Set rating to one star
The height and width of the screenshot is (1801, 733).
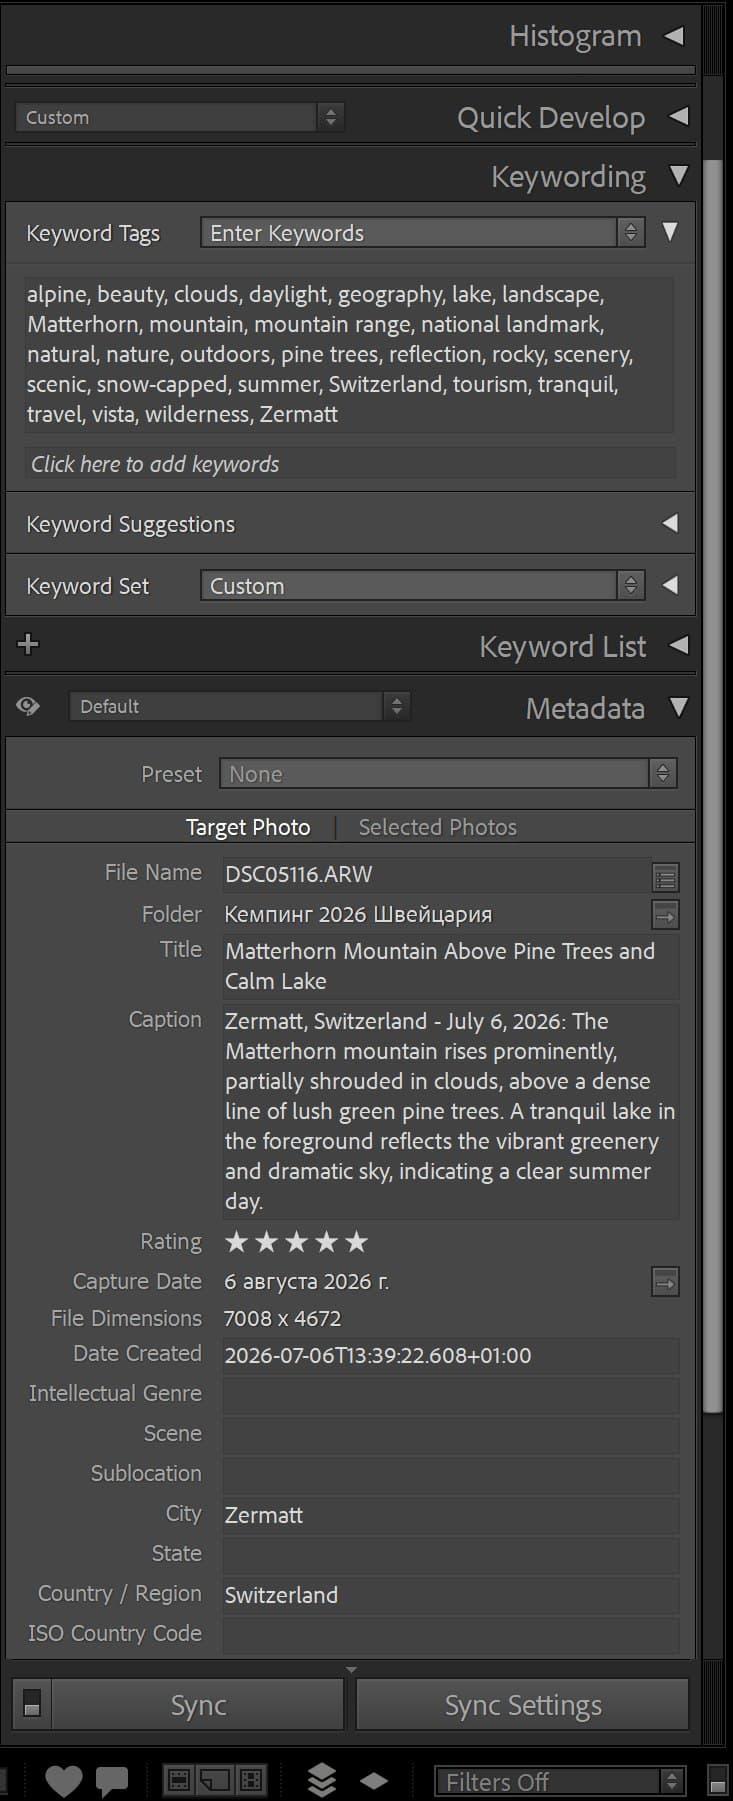tap(236, 1242)
